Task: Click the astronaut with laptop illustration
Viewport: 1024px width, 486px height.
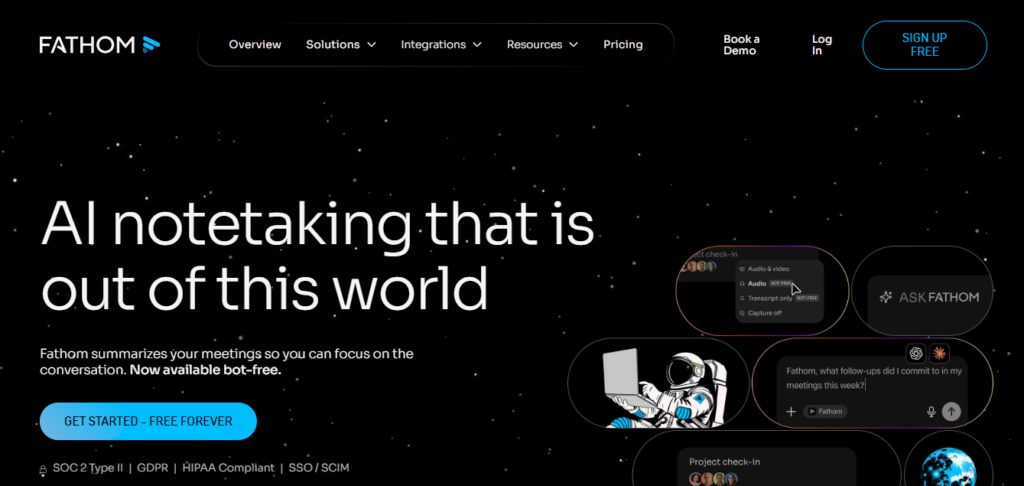Action: click(x=663, y=389)
